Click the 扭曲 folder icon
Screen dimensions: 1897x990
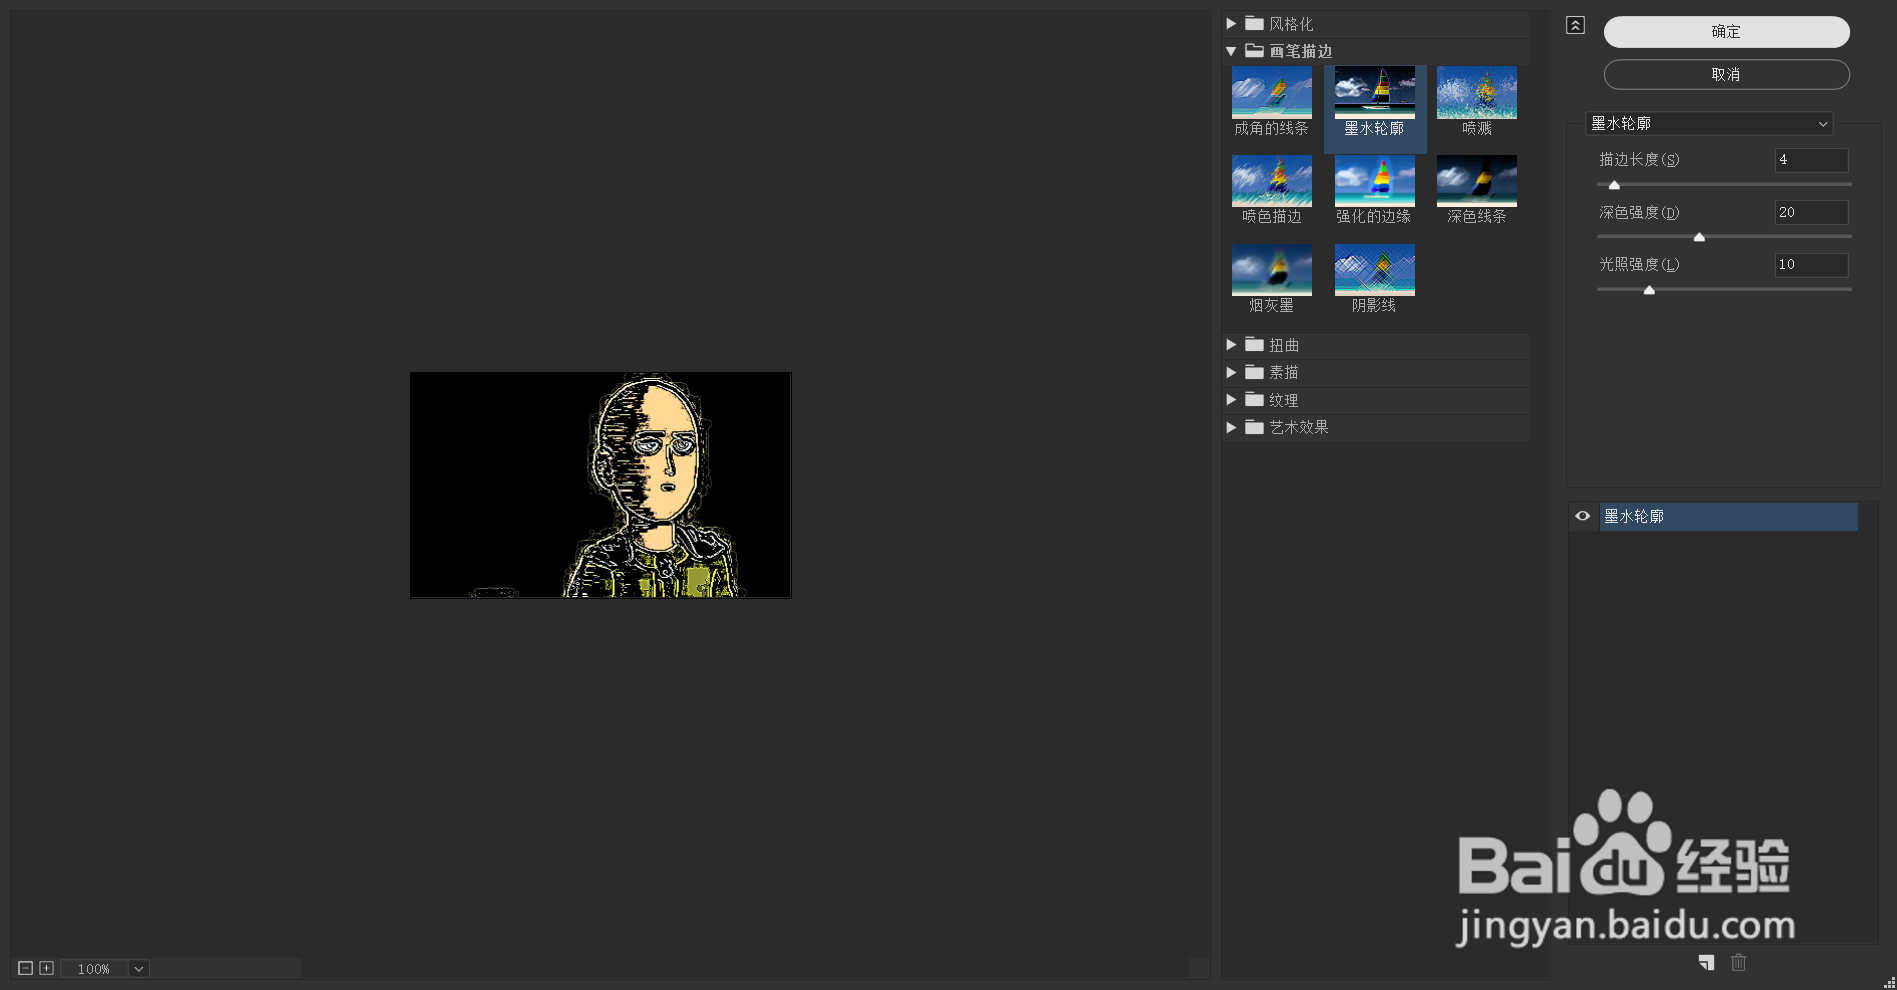[1254, 345]
